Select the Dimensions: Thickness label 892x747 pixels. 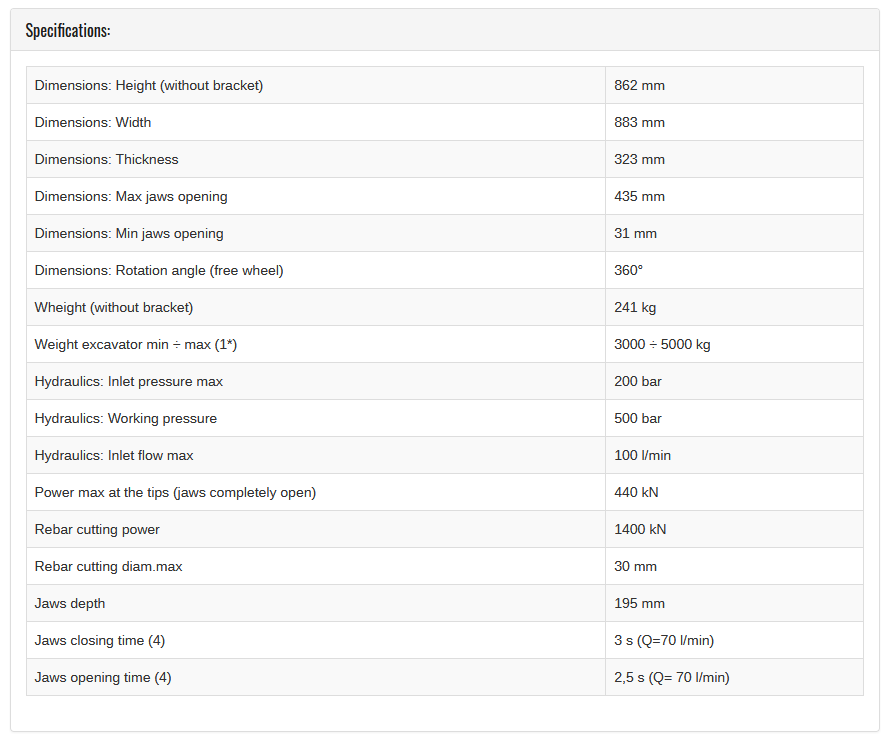(x=106, y=159)
